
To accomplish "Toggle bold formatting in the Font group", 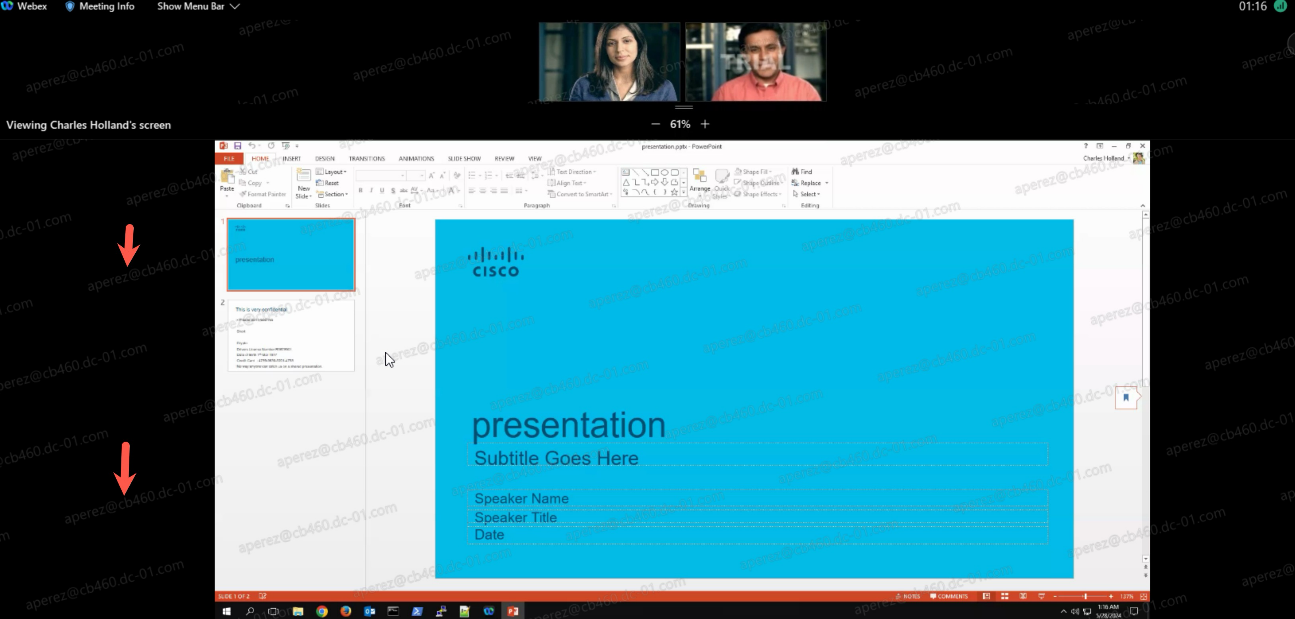I will point(361,190).
